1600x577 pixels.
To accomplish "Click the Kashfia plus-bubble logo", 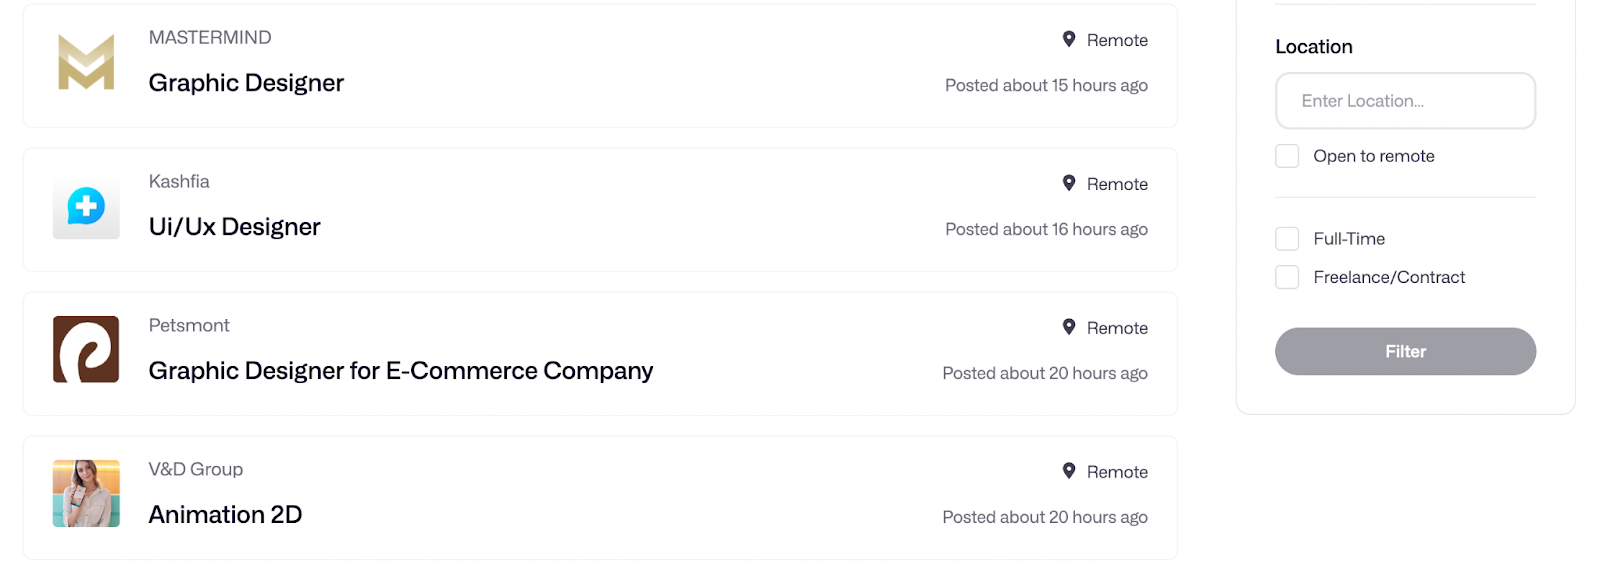I will (x=86, y=206).
